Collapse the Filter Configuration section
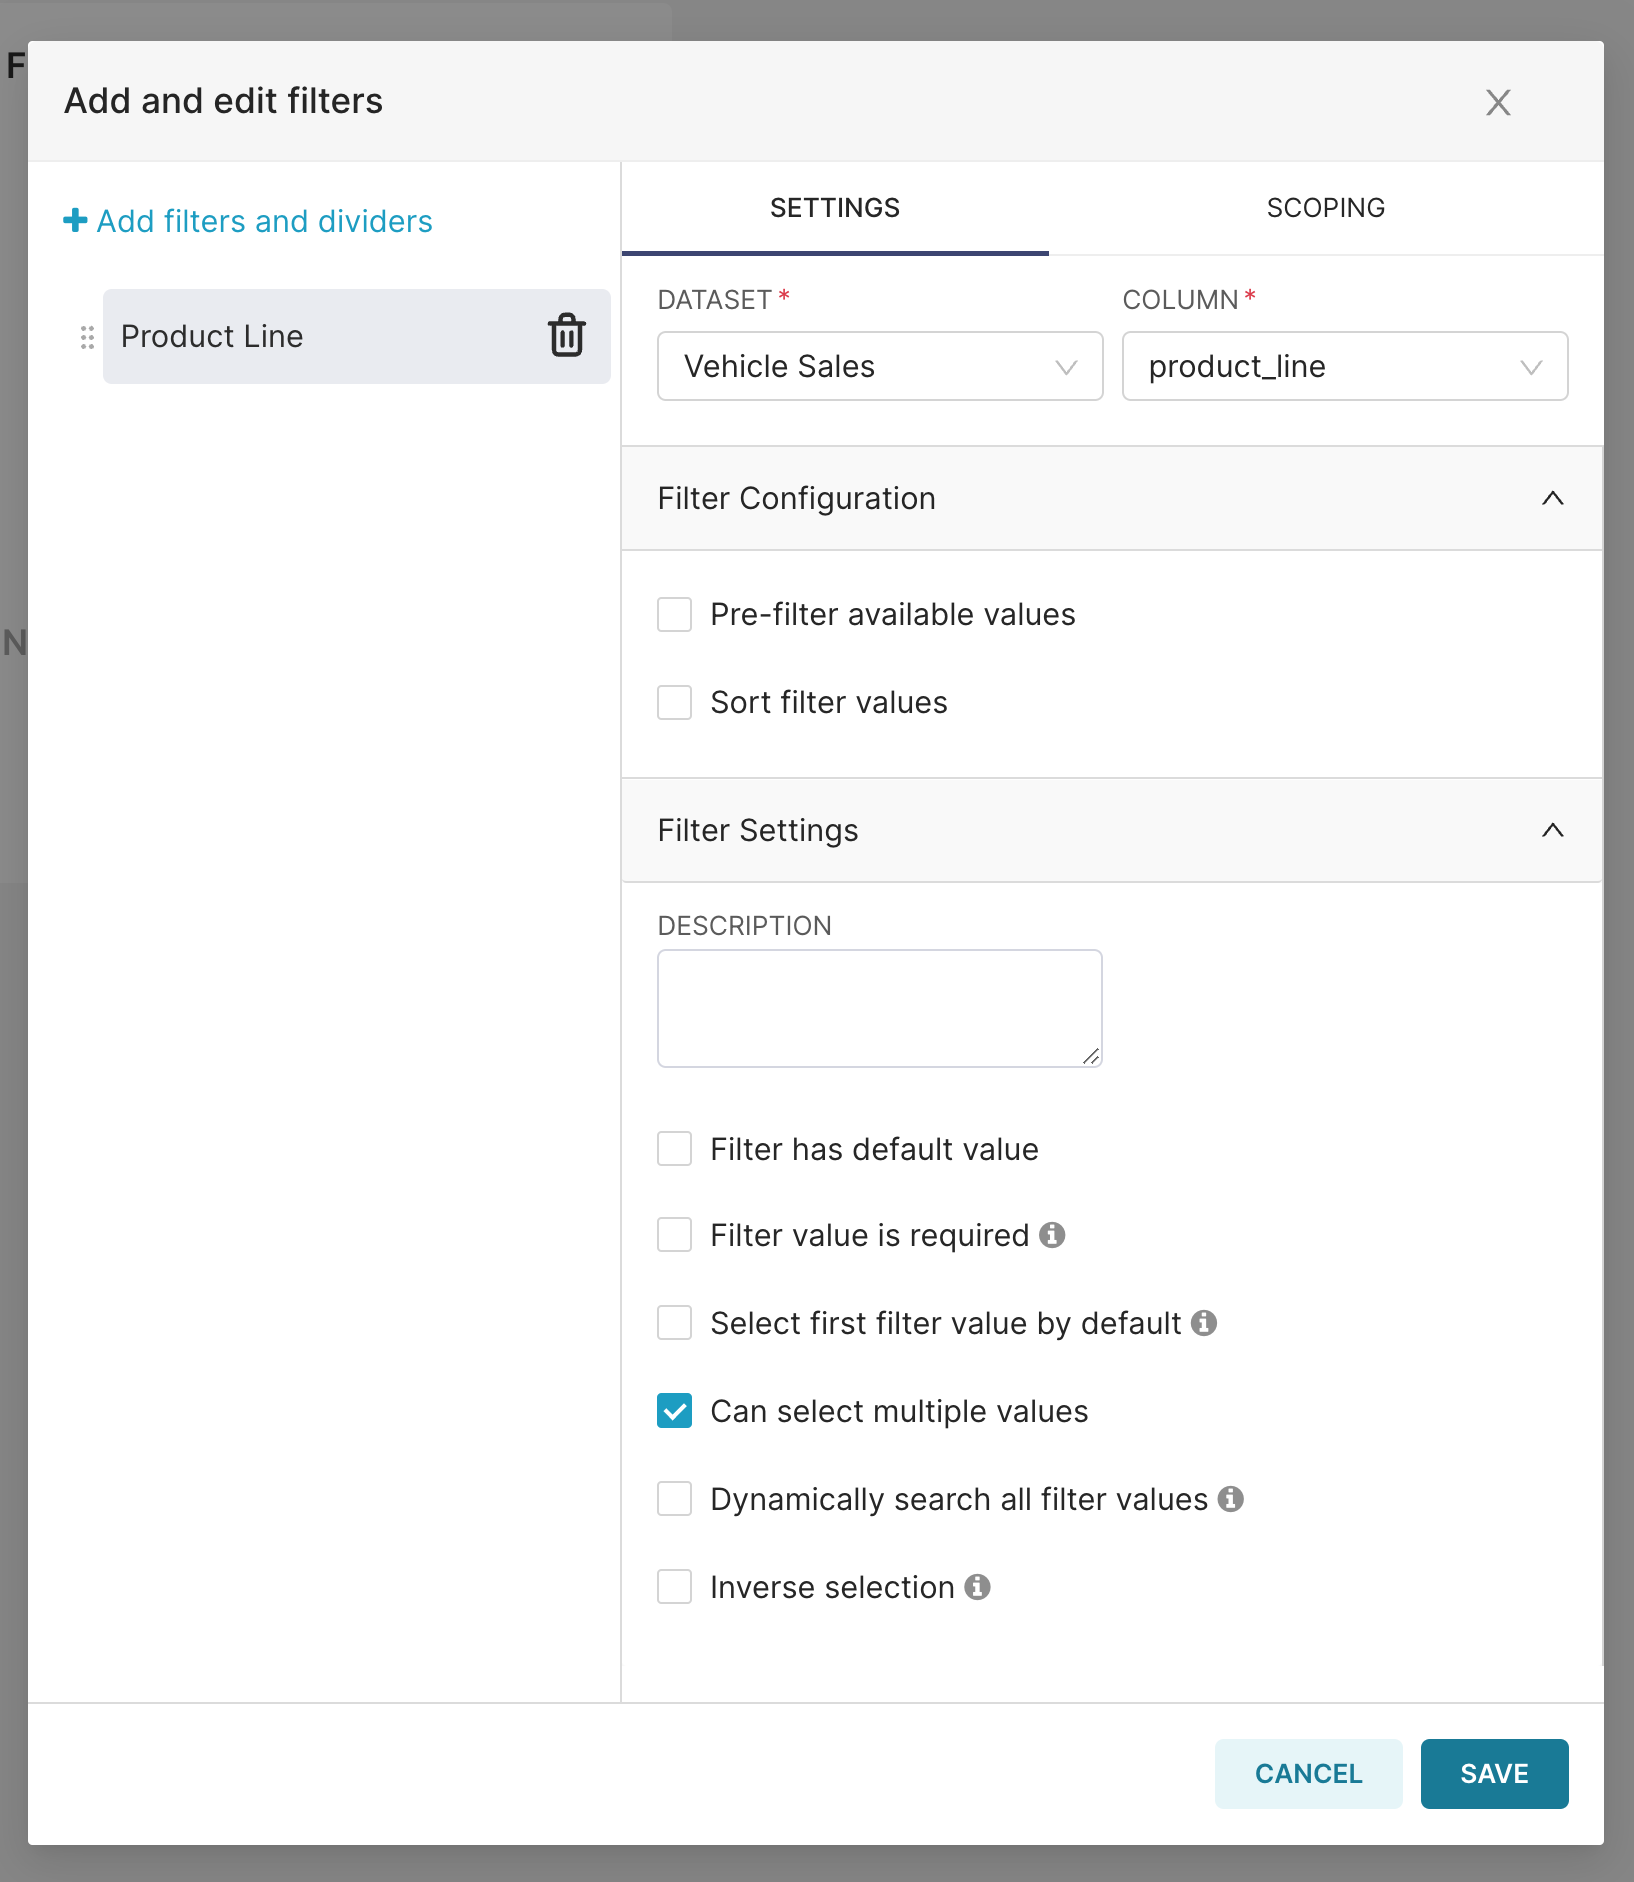Screen dimensions: 1634x1882 click(x=1552, y=498)
